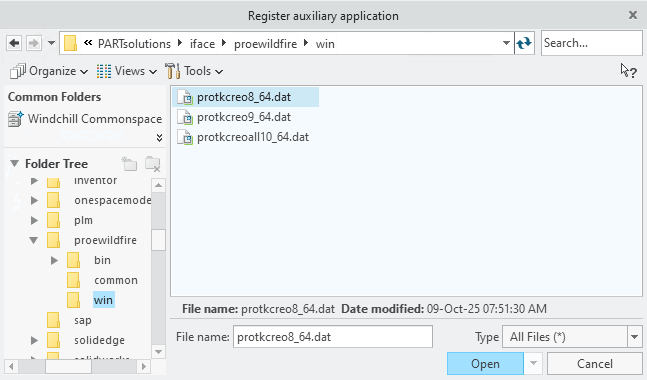Screen dimensions: 647x380
Task: Click the Forward navigation arrow
Action: coord(34,43)
